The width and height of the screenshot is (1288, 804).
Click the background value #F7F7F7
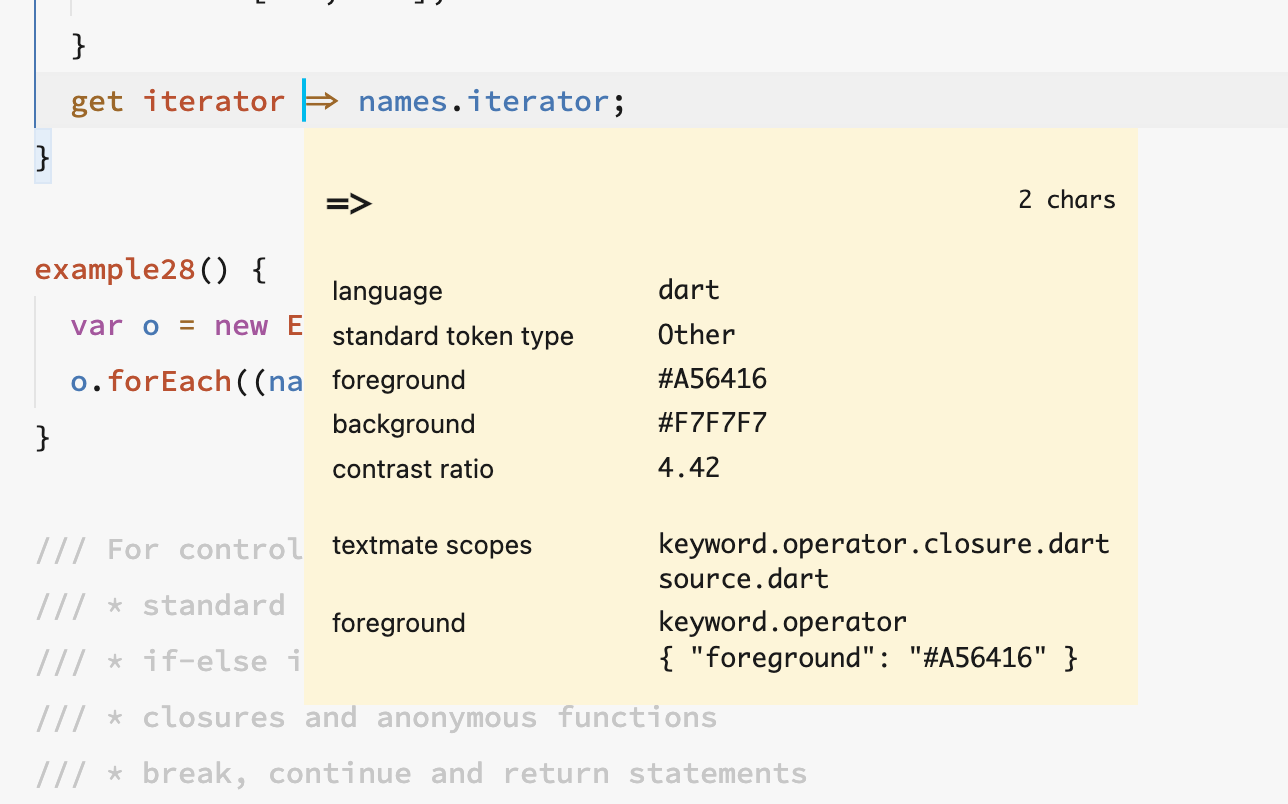[x=712, y=423]
